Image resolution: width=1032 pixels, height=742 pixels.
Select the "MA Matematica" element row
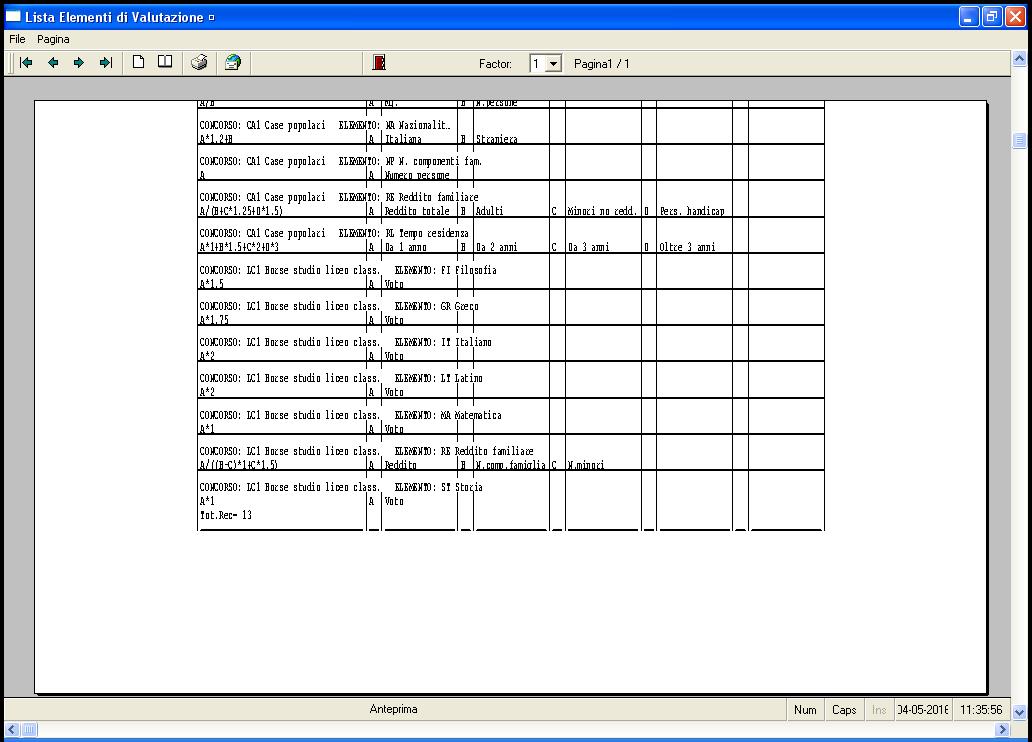tap(511, 415)
